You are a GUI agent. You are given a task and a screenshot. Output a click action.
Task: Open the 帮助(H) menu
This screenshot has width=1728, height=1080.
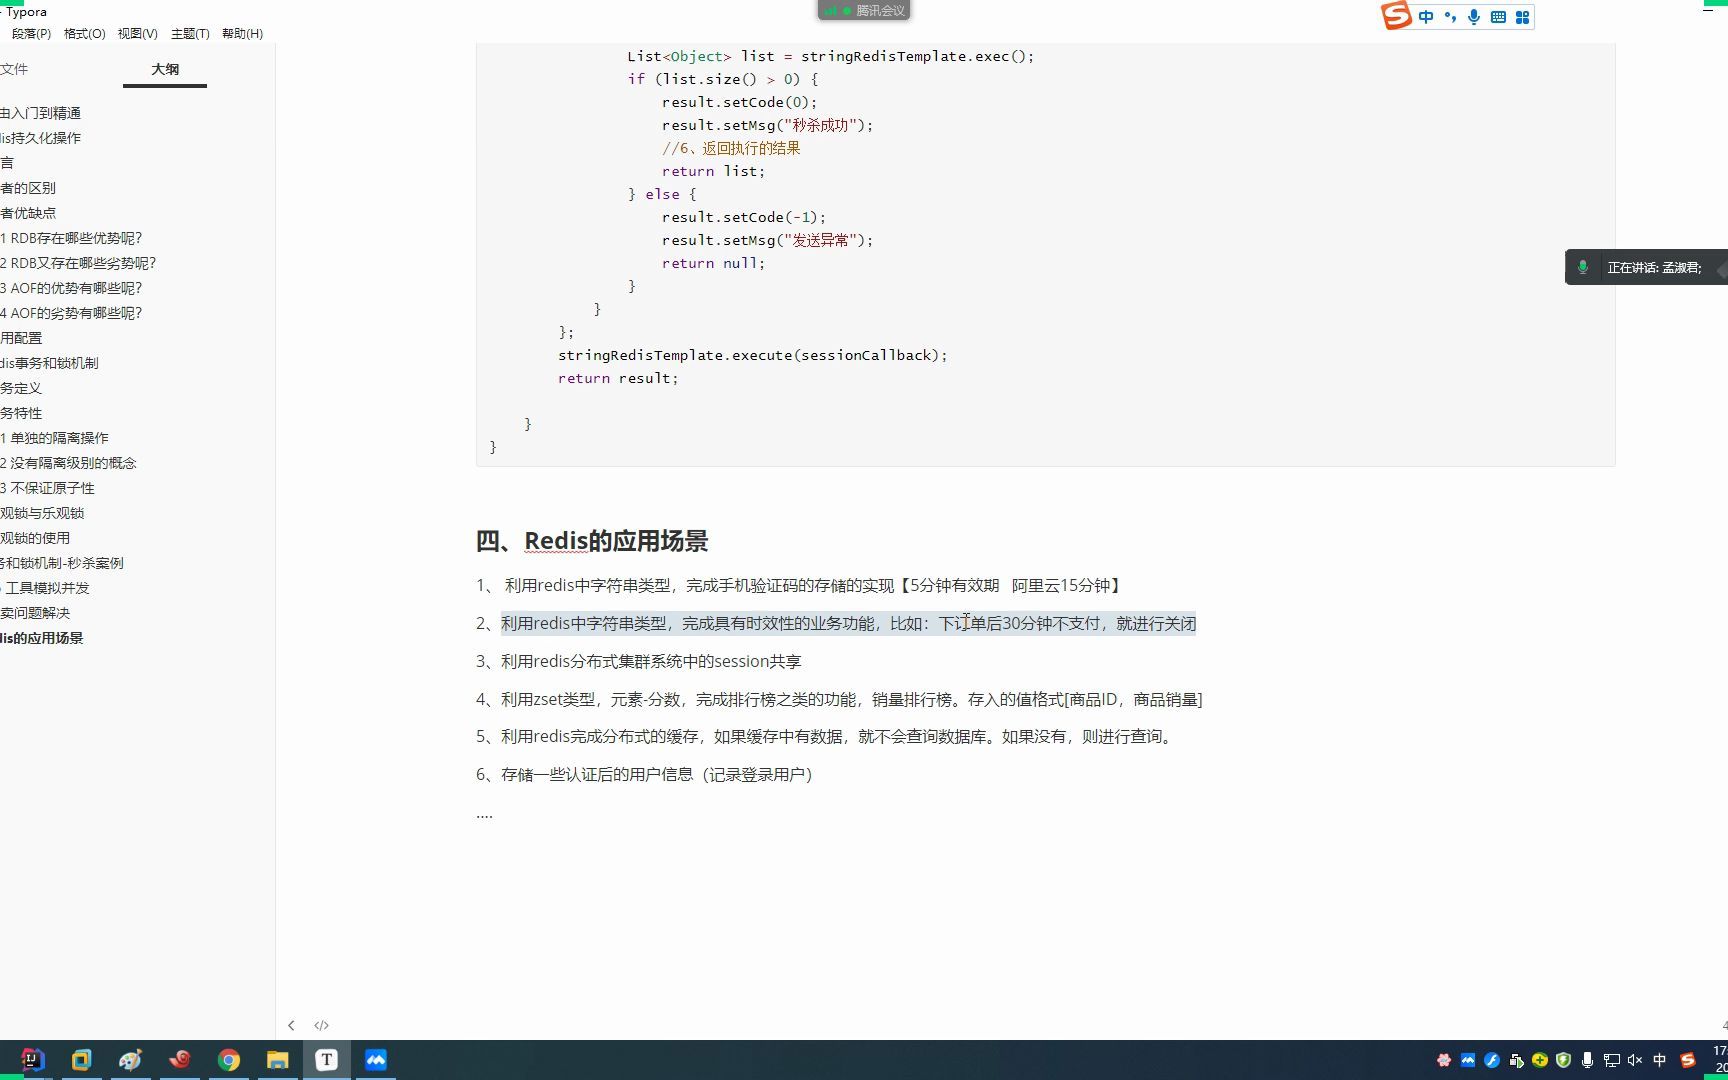click(x=242, y=34)
